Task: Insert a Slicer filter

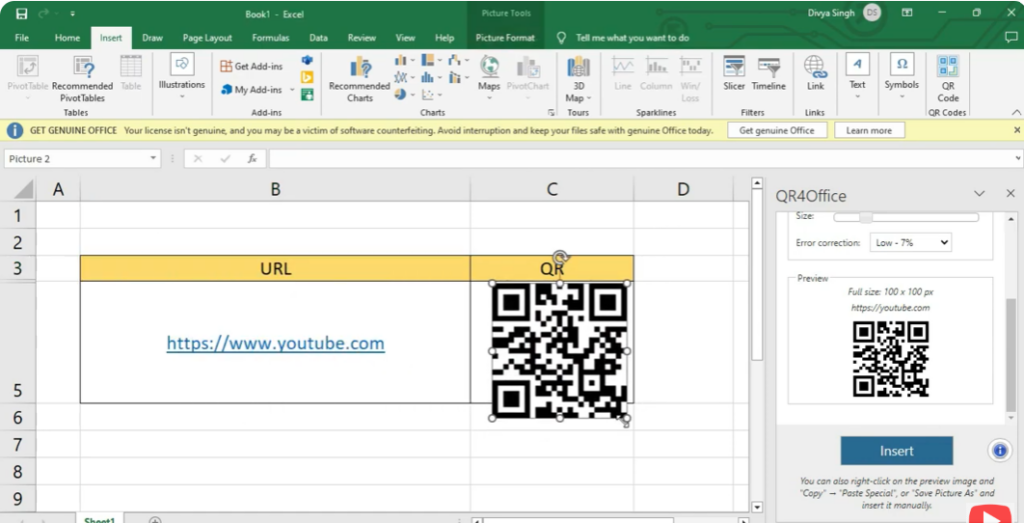Action: pos(734,73)
